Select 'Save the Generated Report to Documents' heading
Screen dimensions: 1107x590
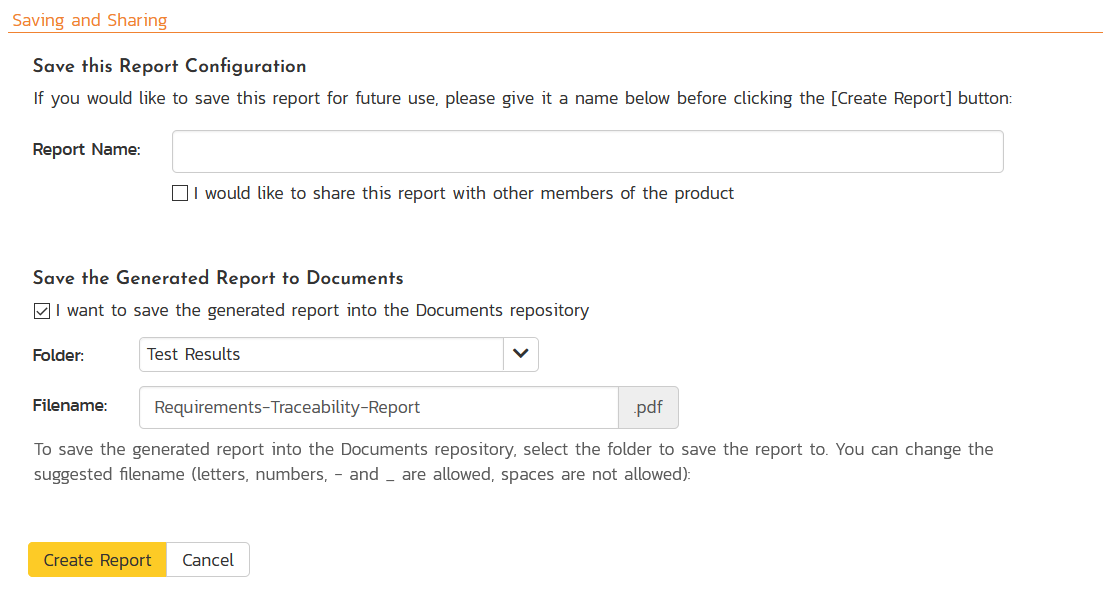click(218, 279)
